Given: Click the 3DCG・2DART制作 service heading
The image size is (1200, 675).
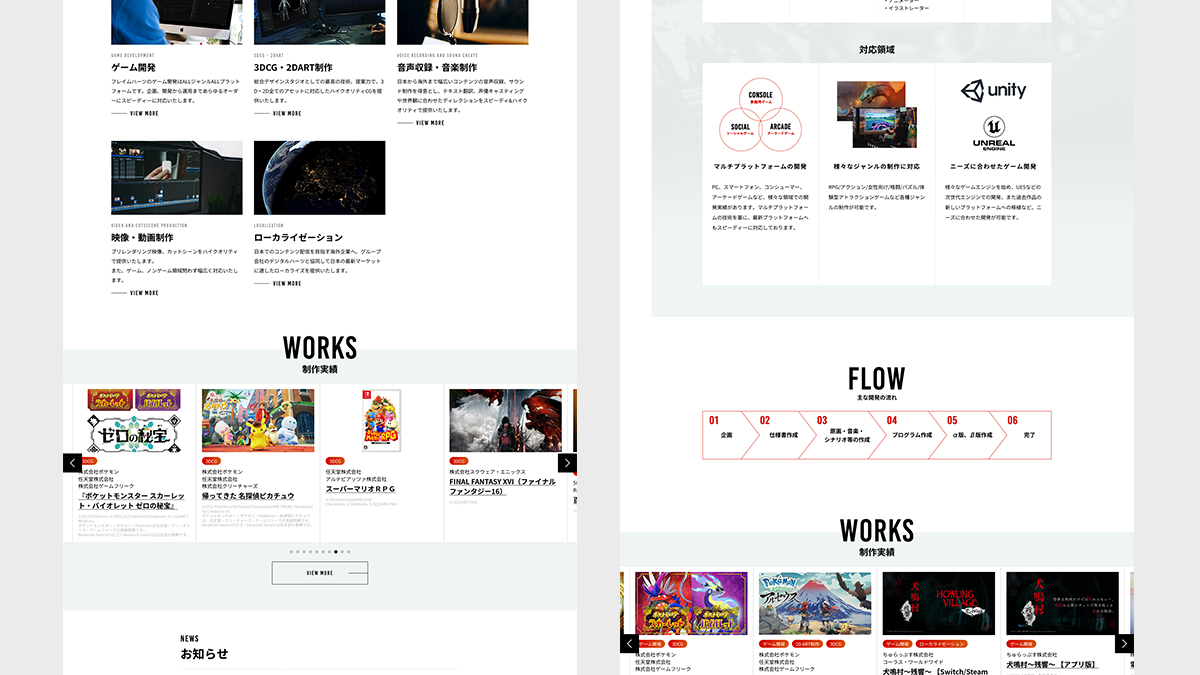Looking at the screenshot, I should pos(293,67).
